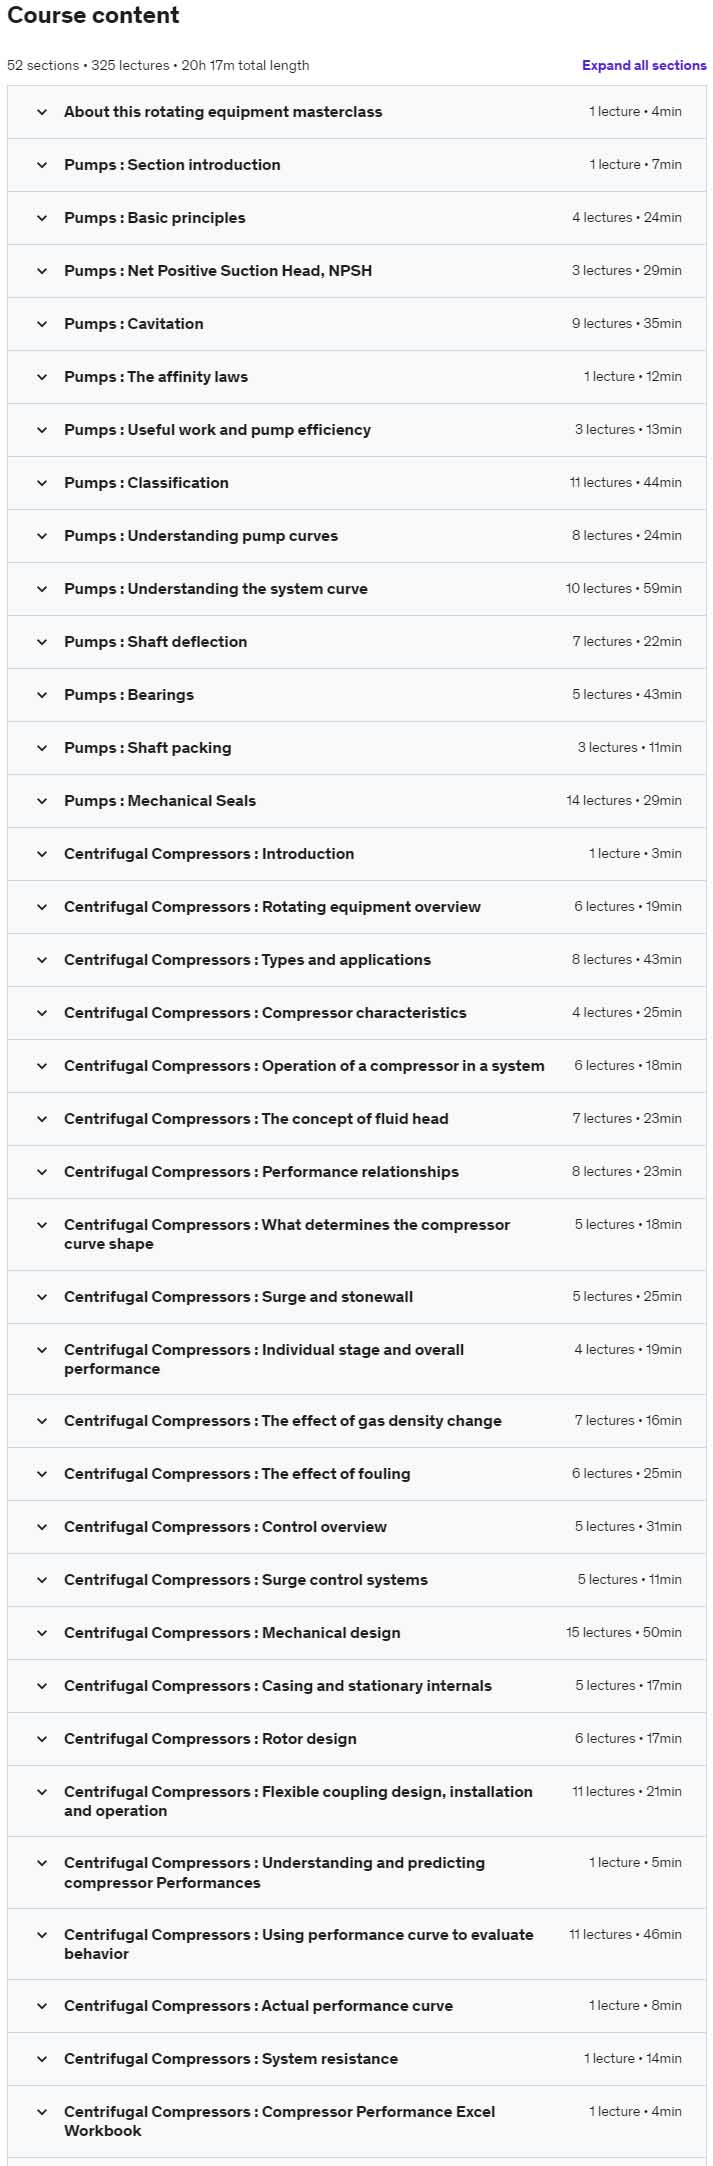Show 'Centrifugal Compressors : Mechanical design' lectures
The image size is (713, 2166).
click(x=231, y=1633)
